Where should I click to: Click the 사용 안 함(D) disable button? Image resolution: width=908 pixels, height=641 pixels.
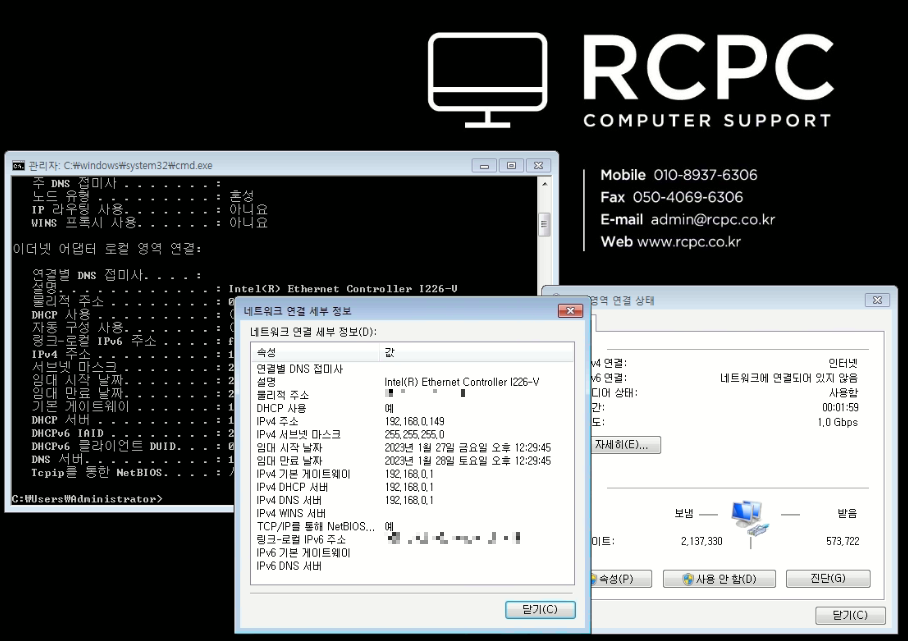(719, 578)
